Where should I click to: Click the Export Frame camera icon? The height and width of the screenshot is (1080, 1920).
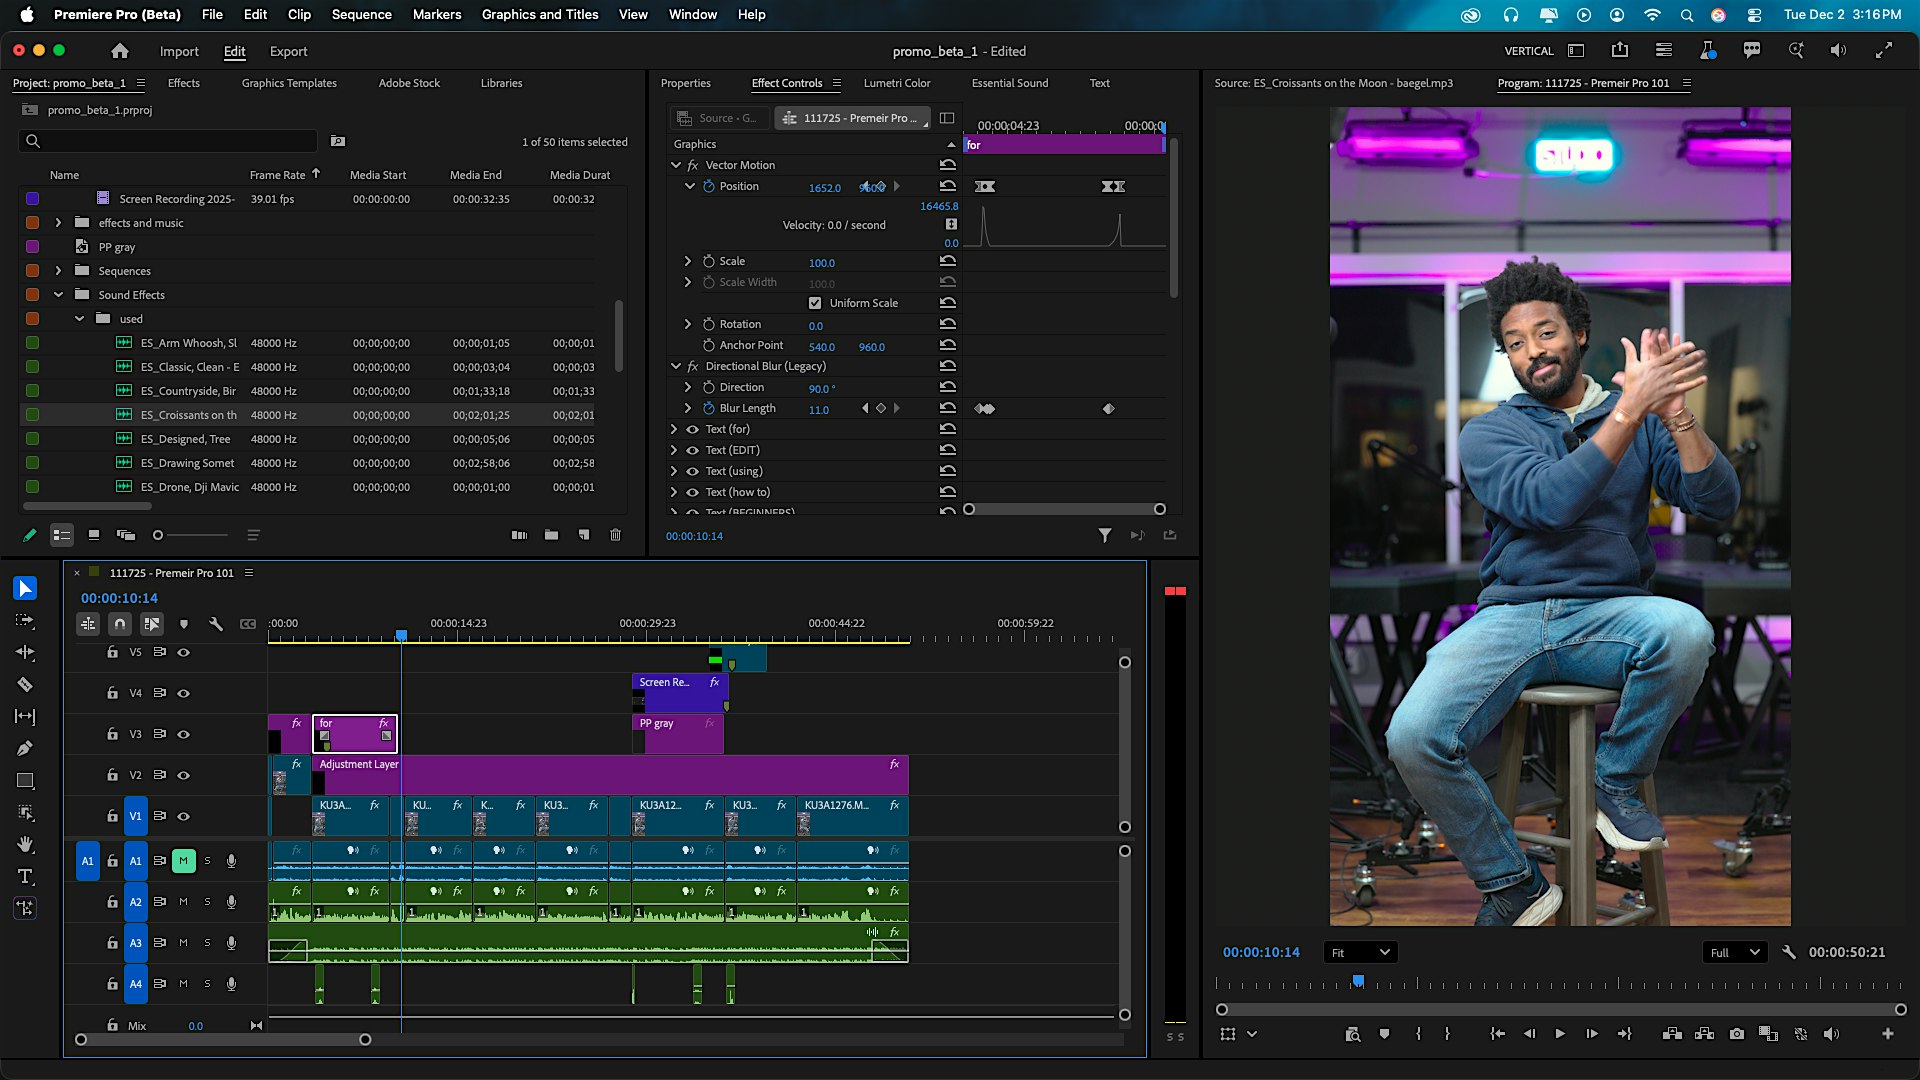tap(1737, 1034)
